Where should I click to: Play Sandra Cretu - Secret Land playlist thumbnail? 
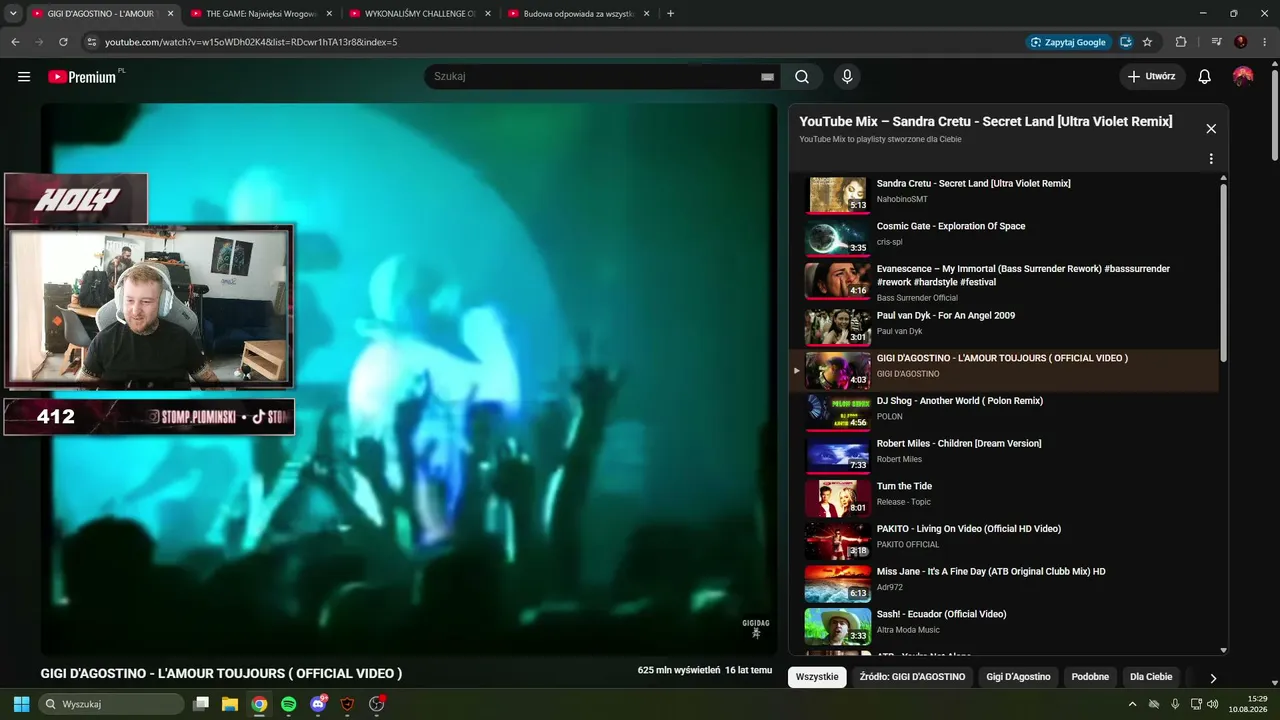pos(837,195)
